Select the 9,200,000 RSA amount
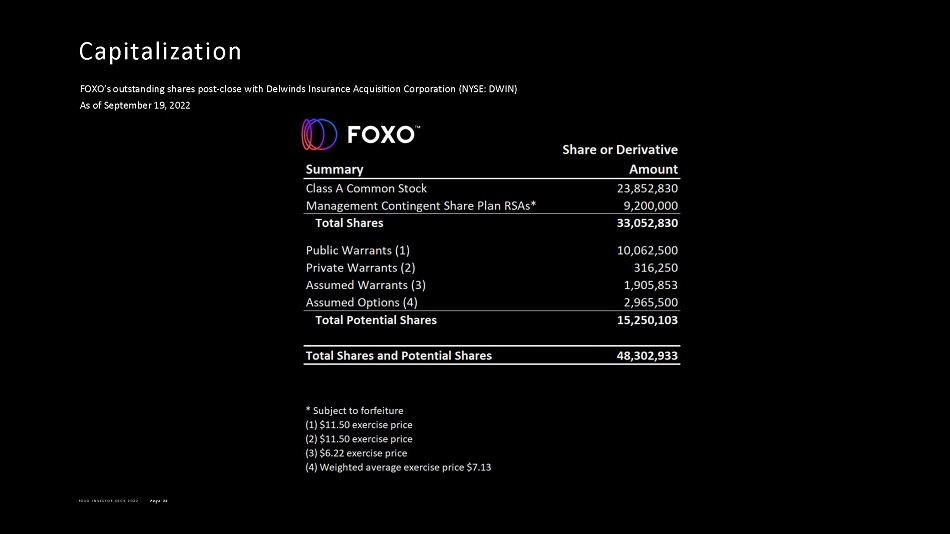950x534 pixels. coord(651,205)
